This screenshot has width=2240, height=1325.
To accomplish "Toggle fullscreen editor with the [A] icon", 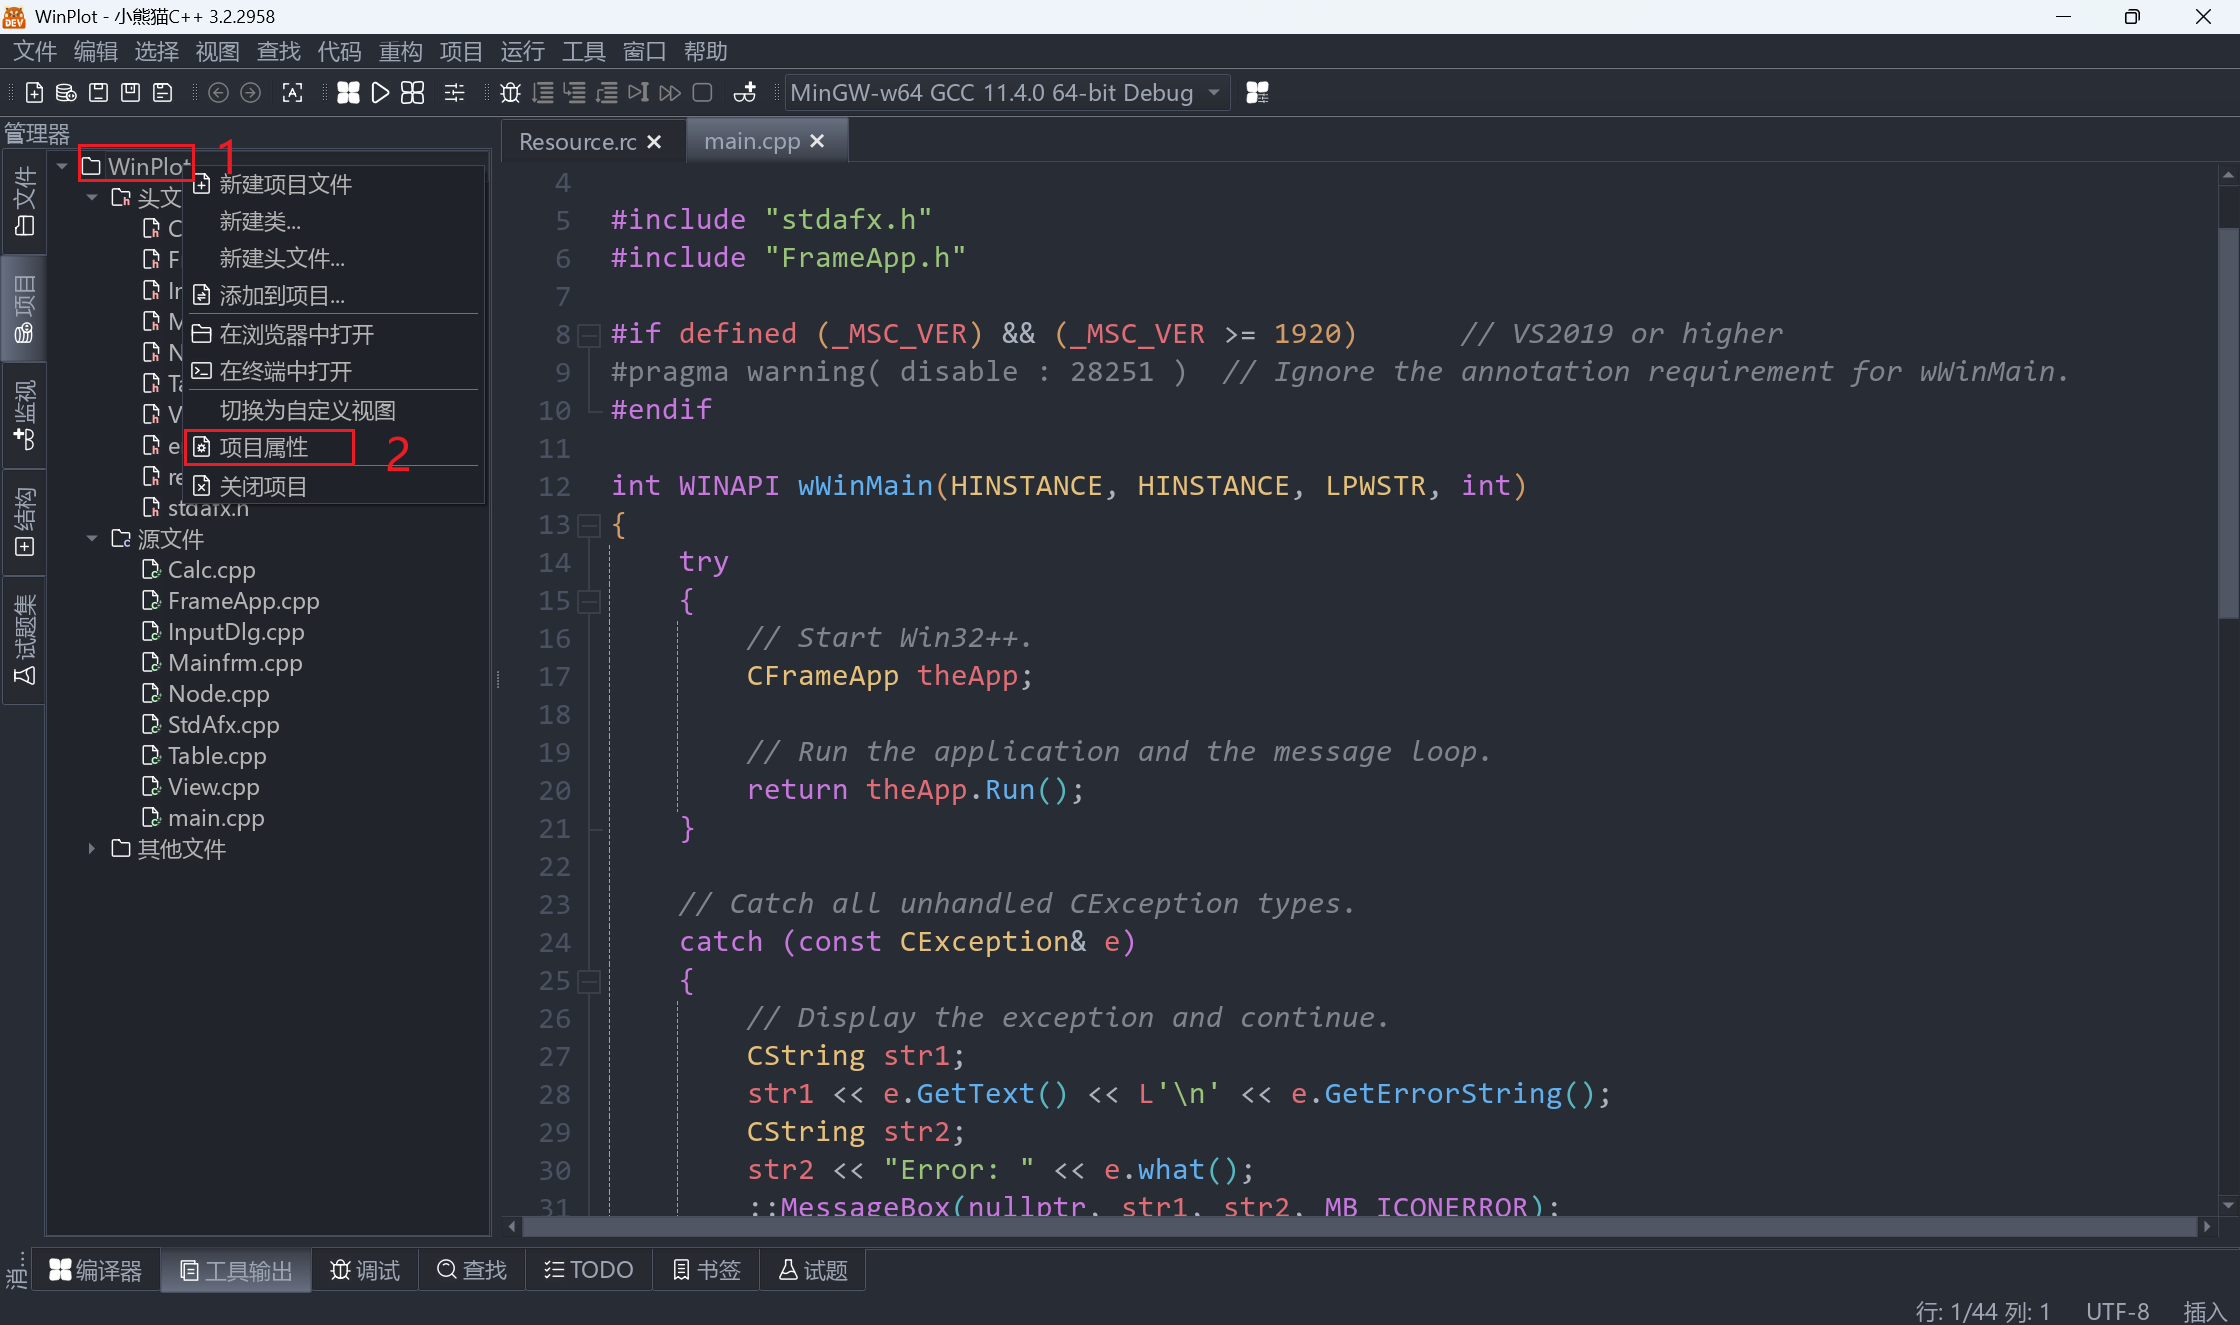I will pyautogui.click(x=293, y=92).
